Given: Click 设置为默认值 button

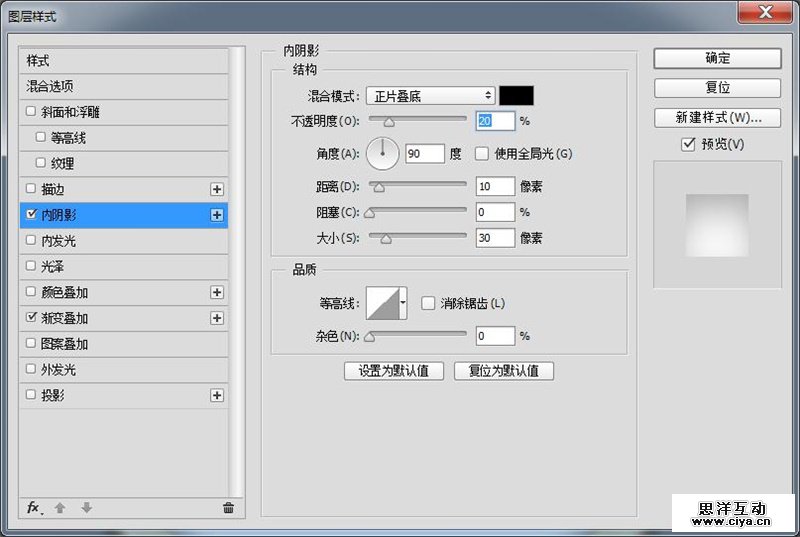Looking at the screenshot, I should tap(394, 371).
